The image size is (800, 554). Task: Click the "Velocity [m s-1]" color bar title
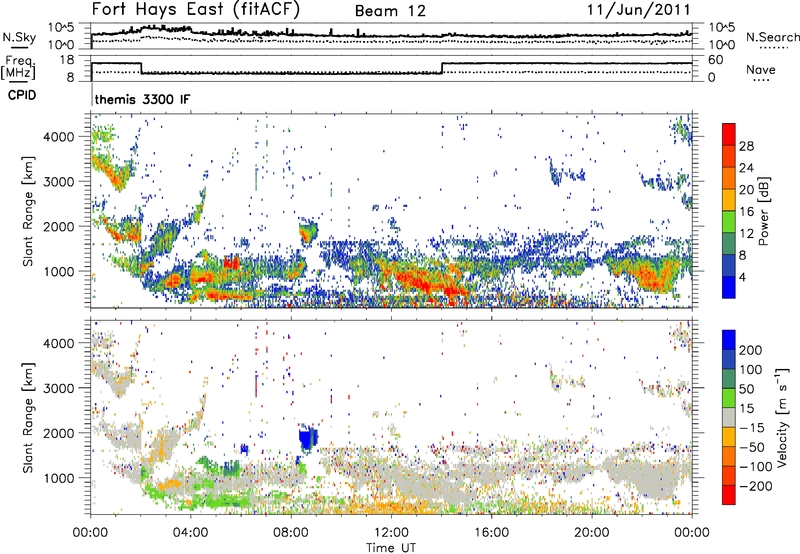pyautogui.click(x=782, y=417)
